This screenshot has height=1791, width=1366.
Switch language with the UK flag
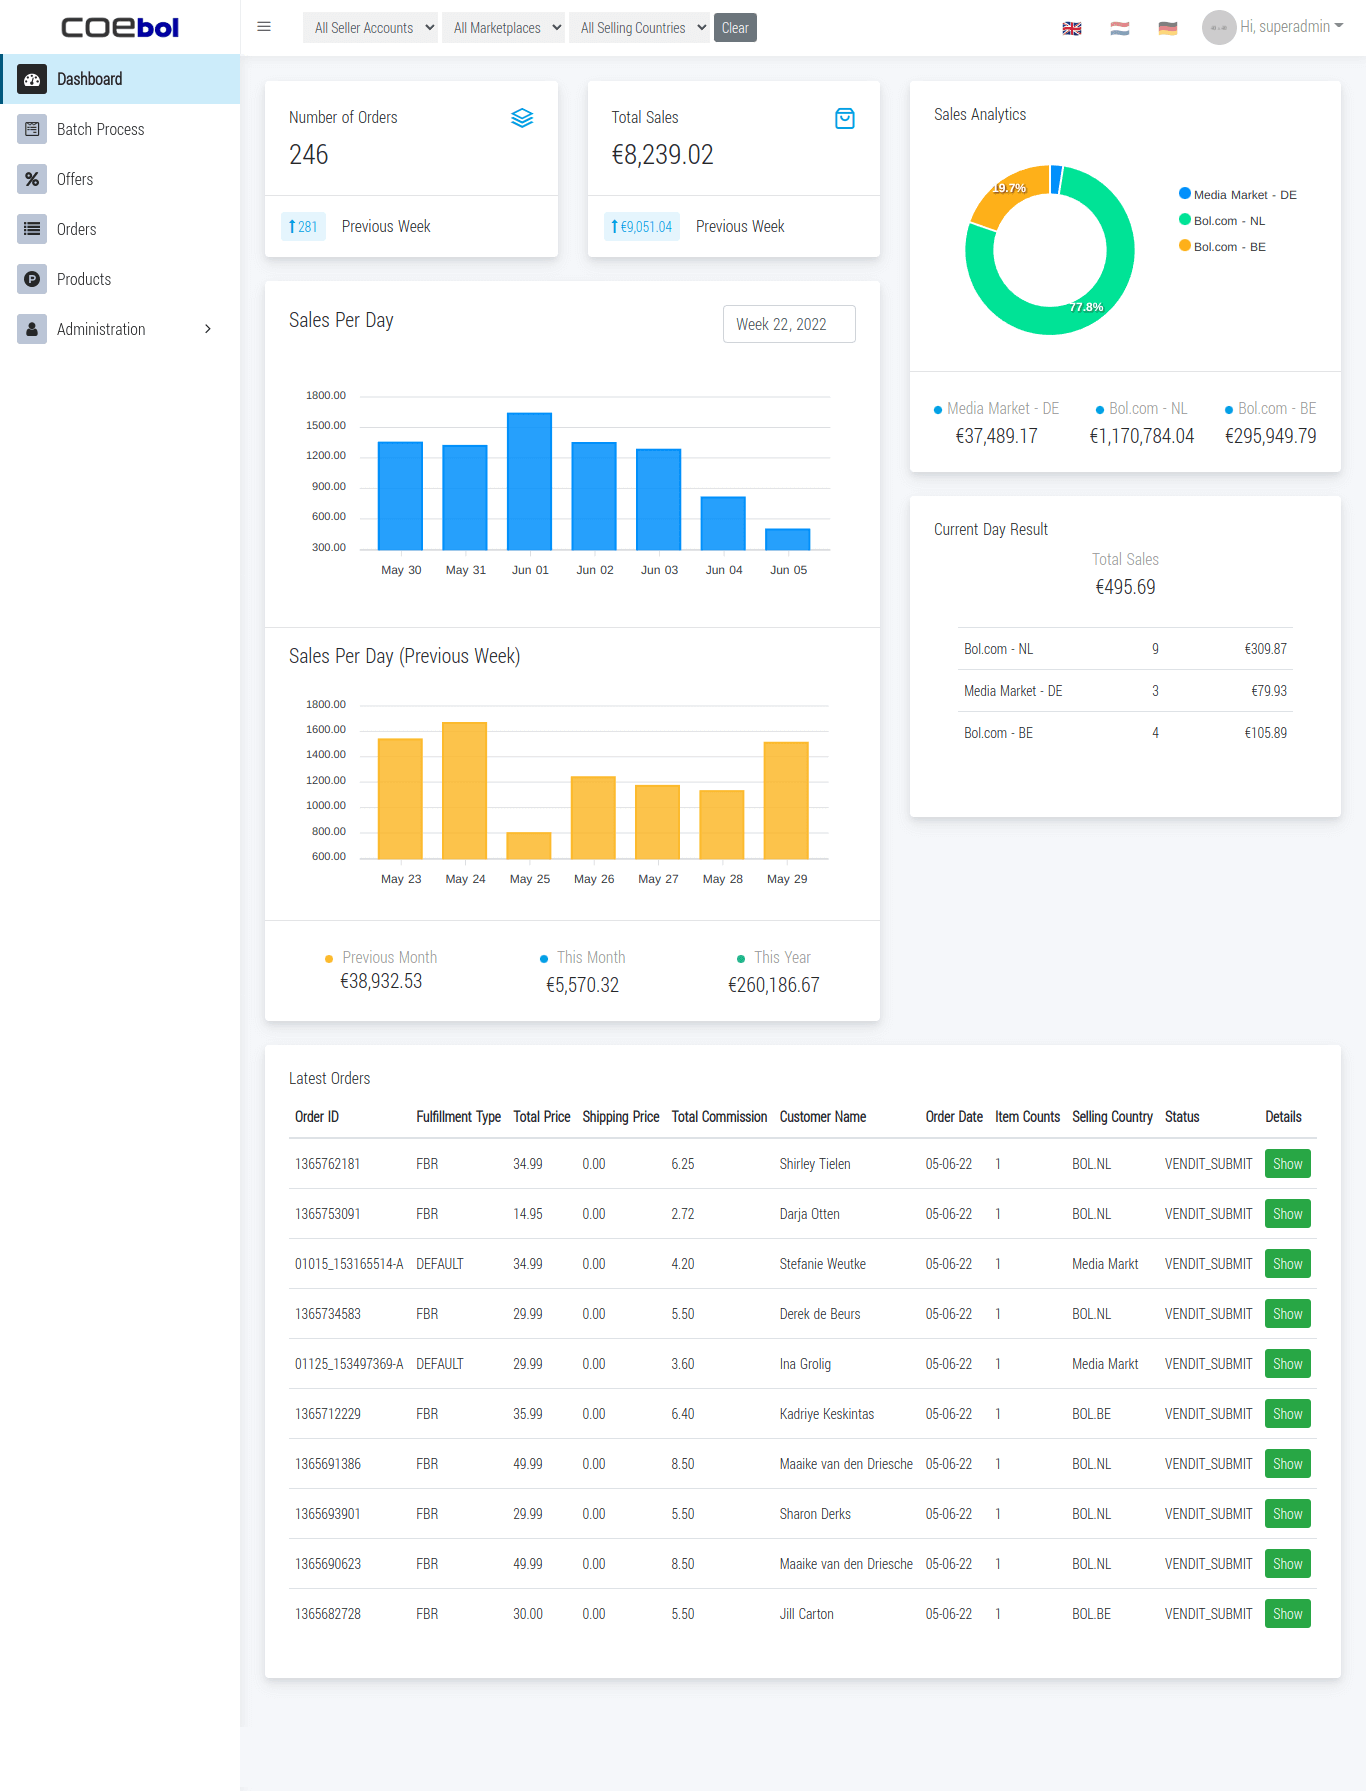click(1072, 28)
